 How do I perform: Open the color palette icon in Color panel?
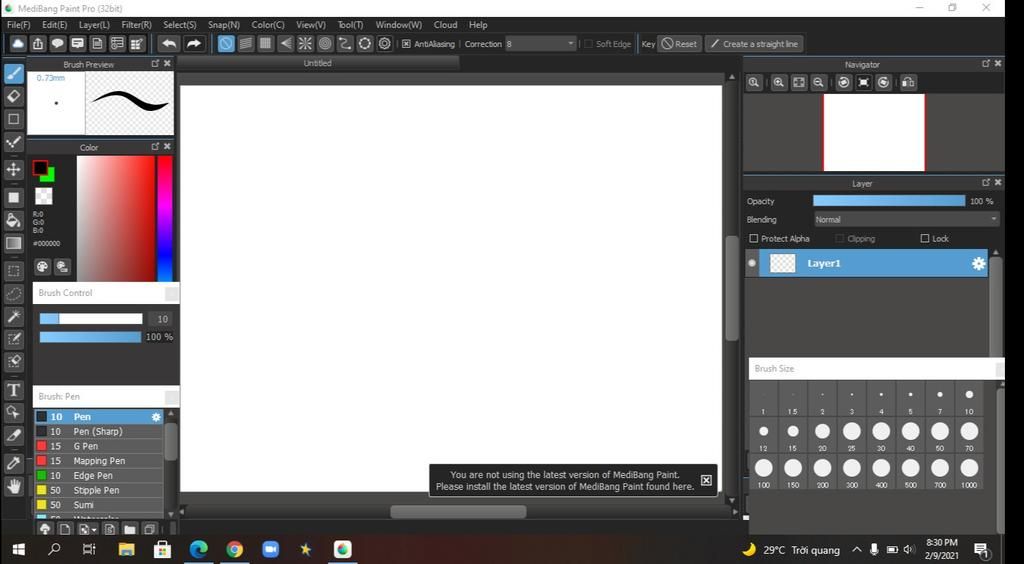(42, 266)
